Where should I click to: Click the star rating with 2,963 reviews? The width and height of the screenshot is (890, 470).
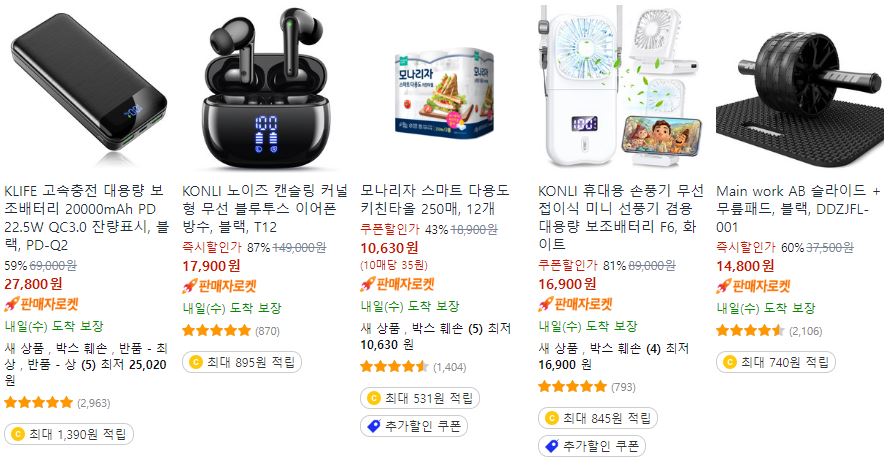[x=39, y=403]
